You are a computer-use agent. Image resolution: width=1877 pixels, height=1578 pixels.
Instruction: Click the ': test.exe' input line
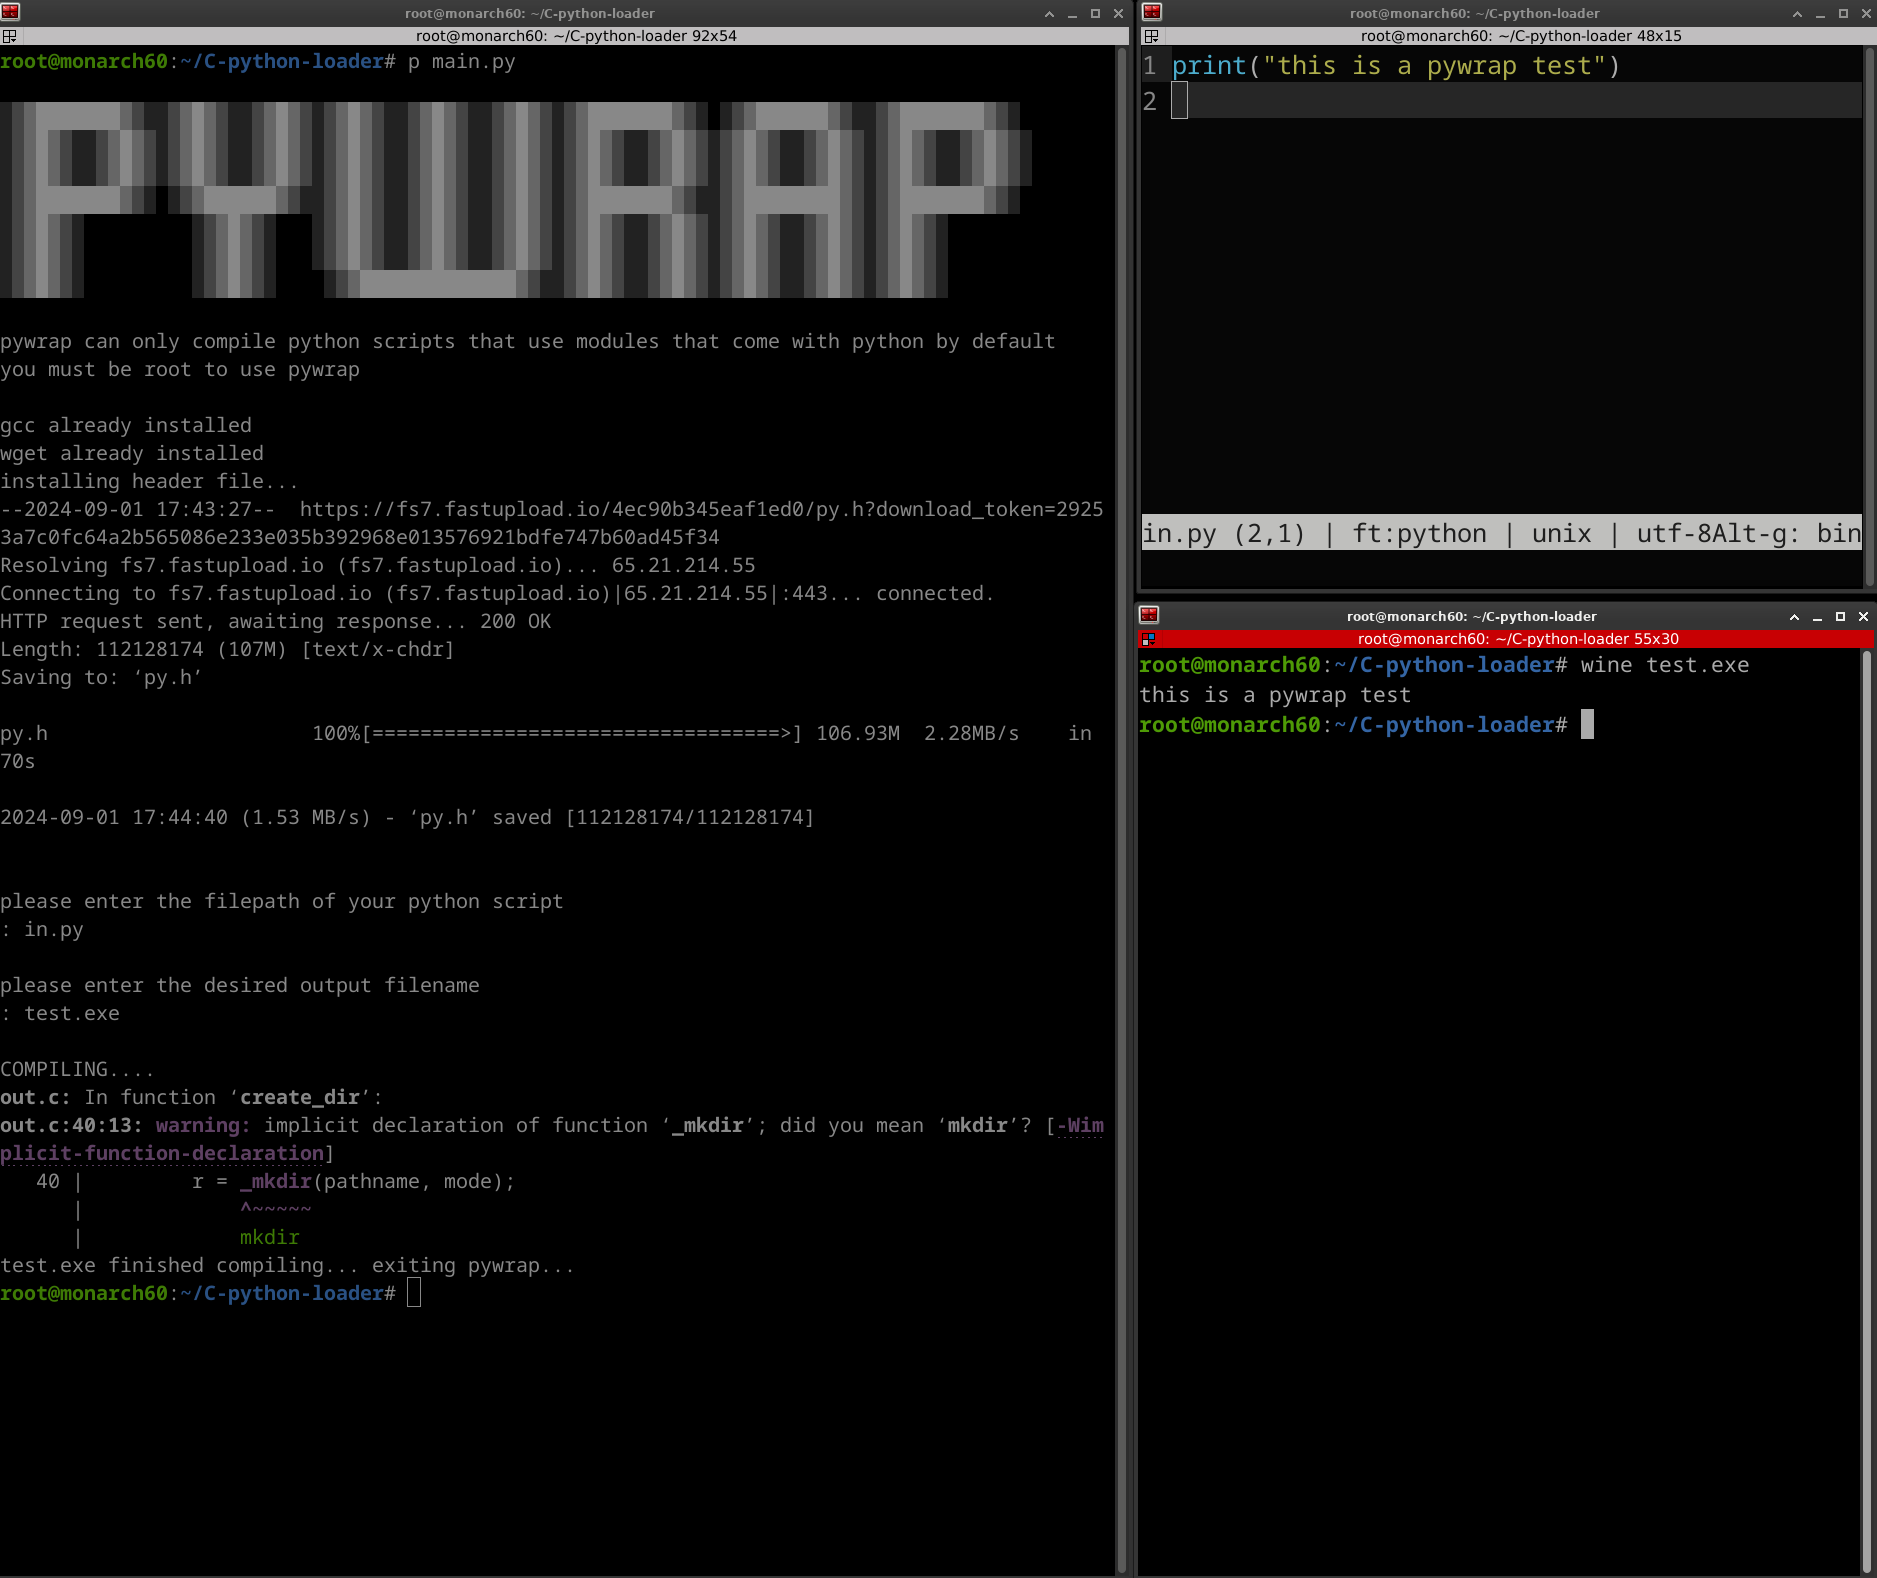click(60, 1014)
